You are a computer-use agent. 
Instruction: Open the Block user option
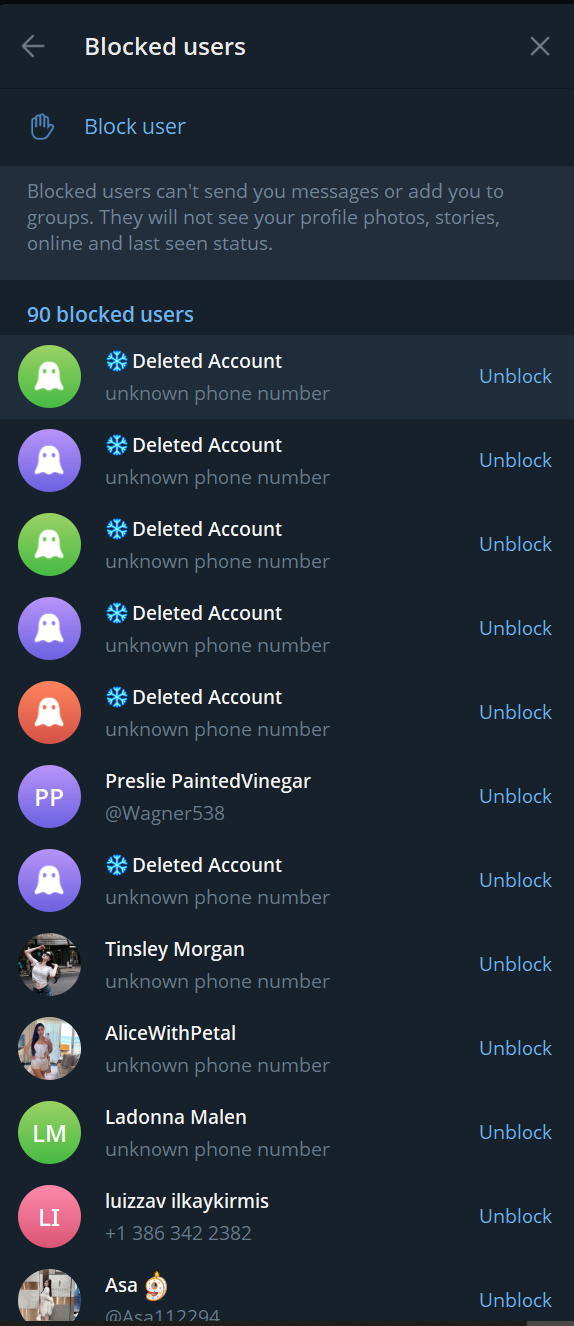point(287,127)
